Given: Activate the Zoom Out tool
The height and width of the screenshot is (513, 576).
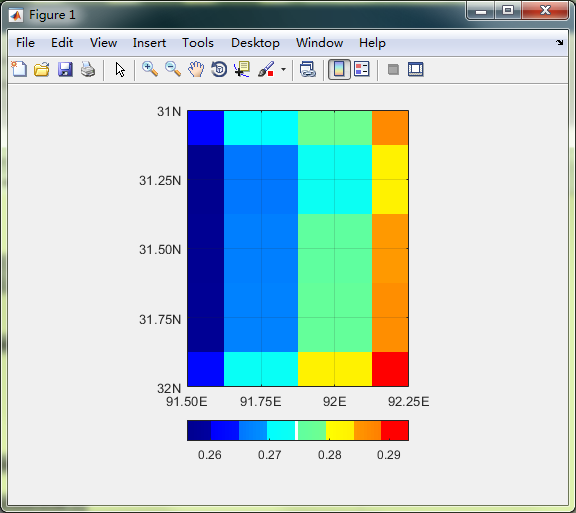Looking at the screenshot, I should tap(173, 69).
